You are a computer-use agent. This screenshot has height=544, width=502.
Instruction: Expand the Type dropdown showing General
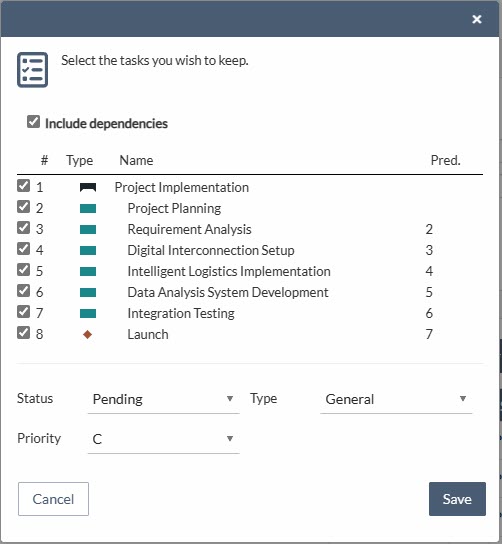[396, 399]
